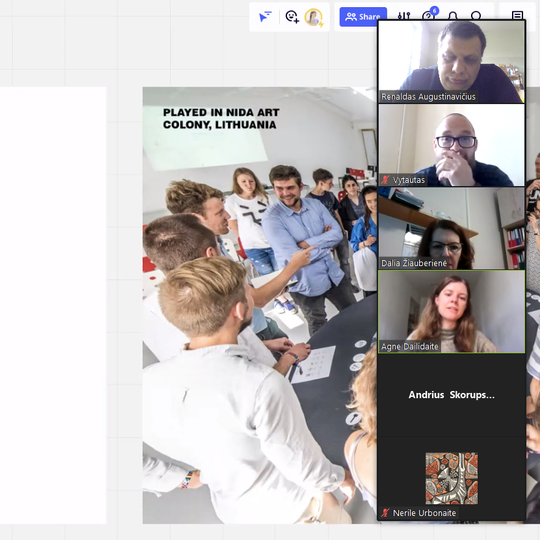This screenshot has width=540, height=540.
Task: Open the activity icon with badge 6
Action: [x=429, y=14]
